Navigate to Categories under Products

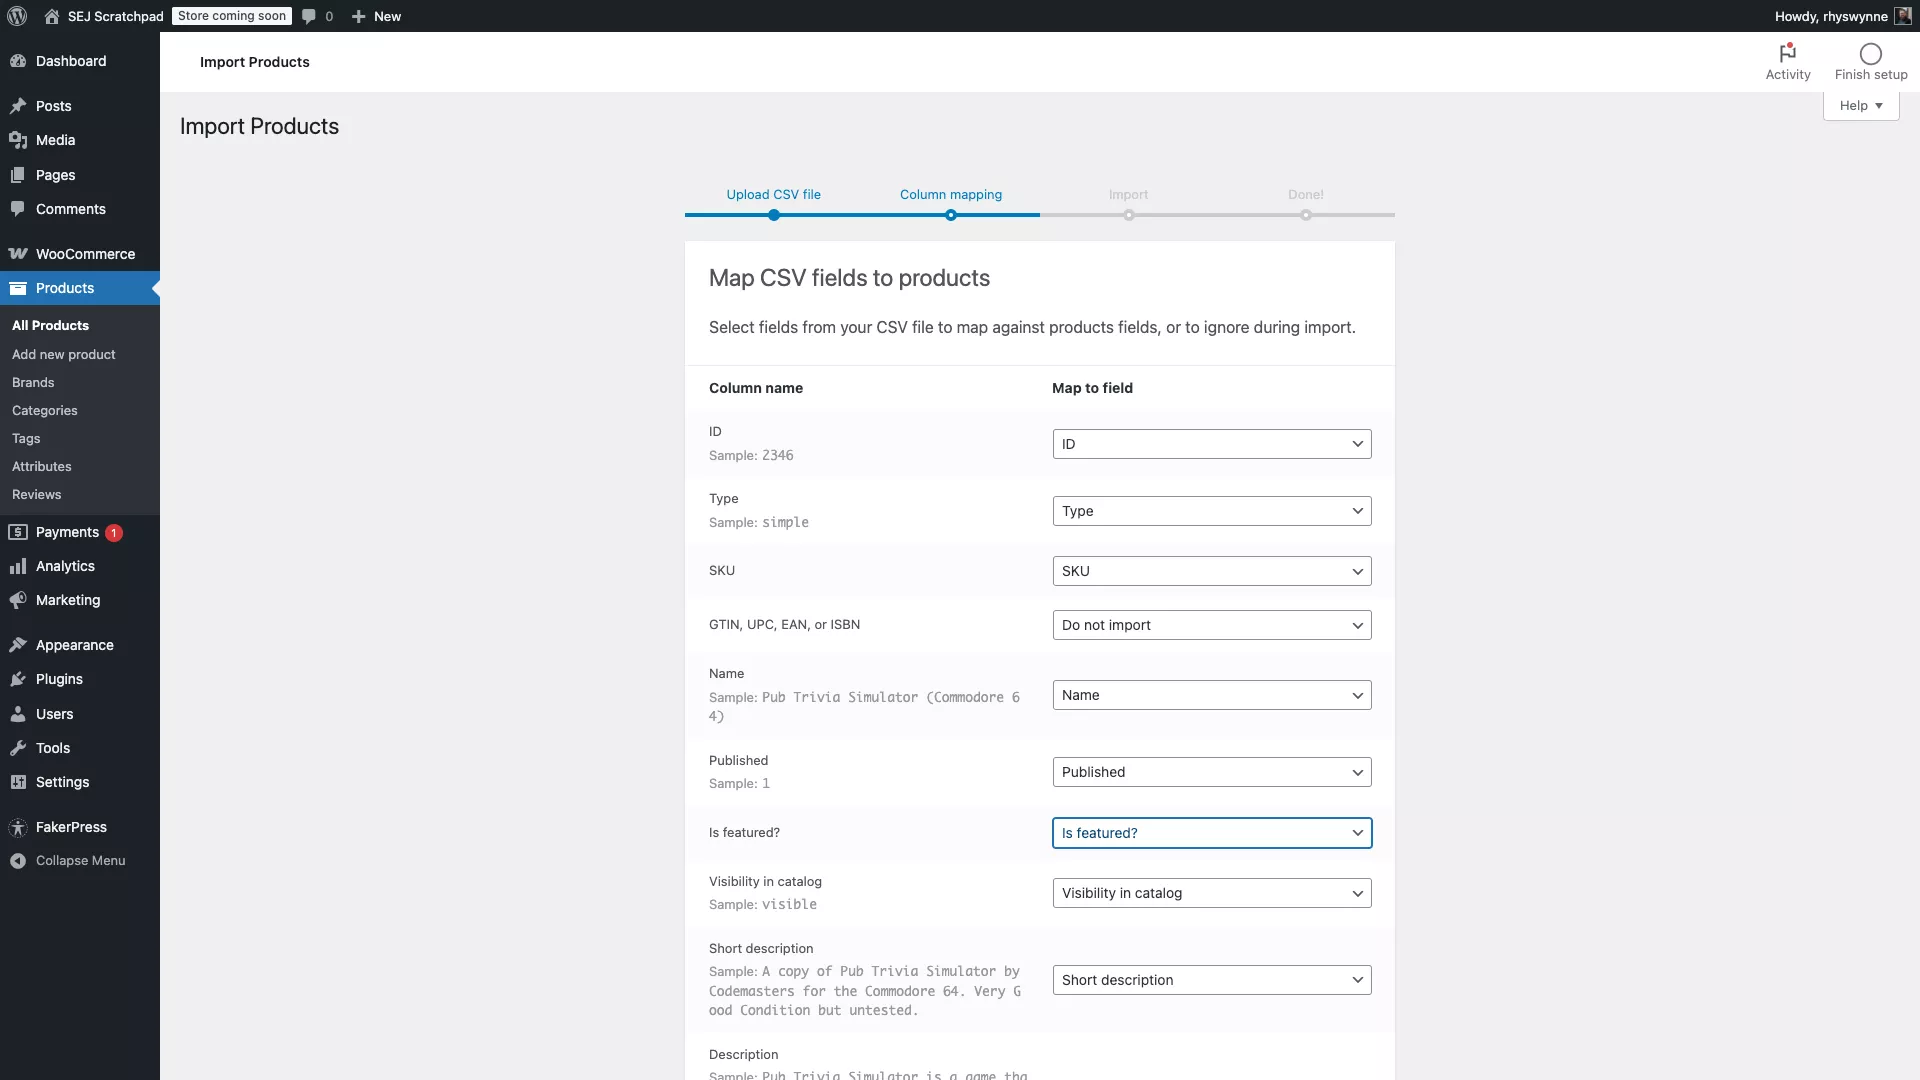44,410
